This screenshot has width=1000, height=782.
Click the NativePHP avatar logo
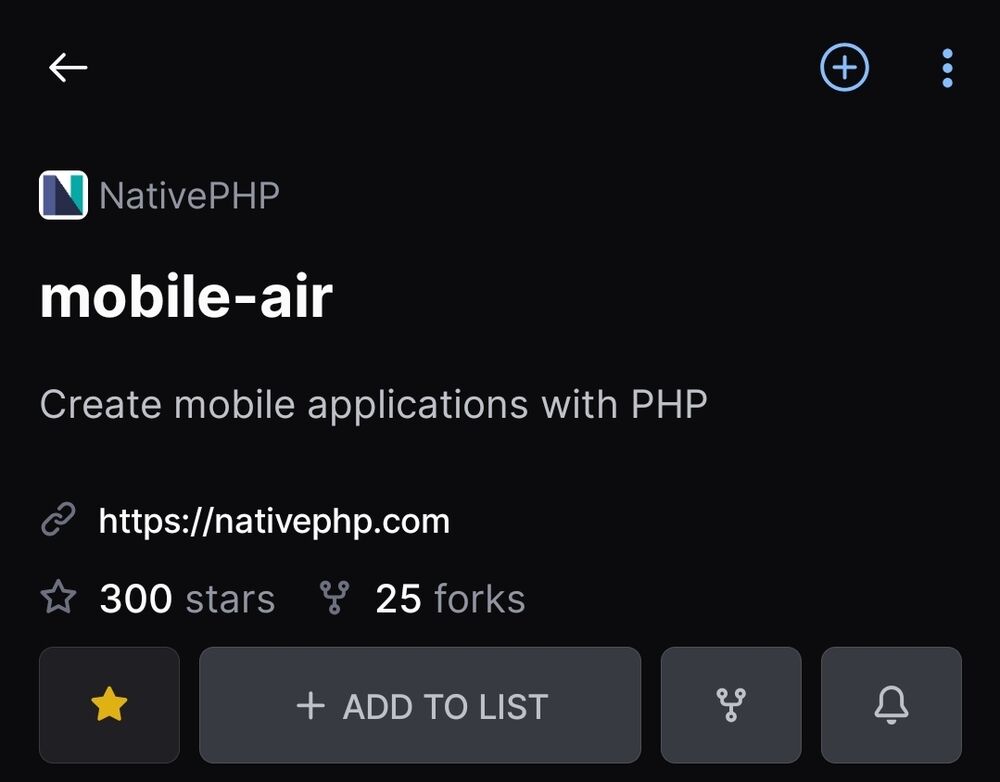(x=63, y=195)
